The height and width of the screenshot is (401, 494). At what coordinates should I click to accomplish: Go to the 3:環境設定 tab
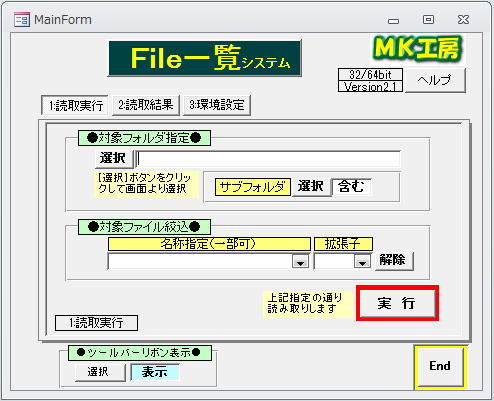click(x=217, y=105)
